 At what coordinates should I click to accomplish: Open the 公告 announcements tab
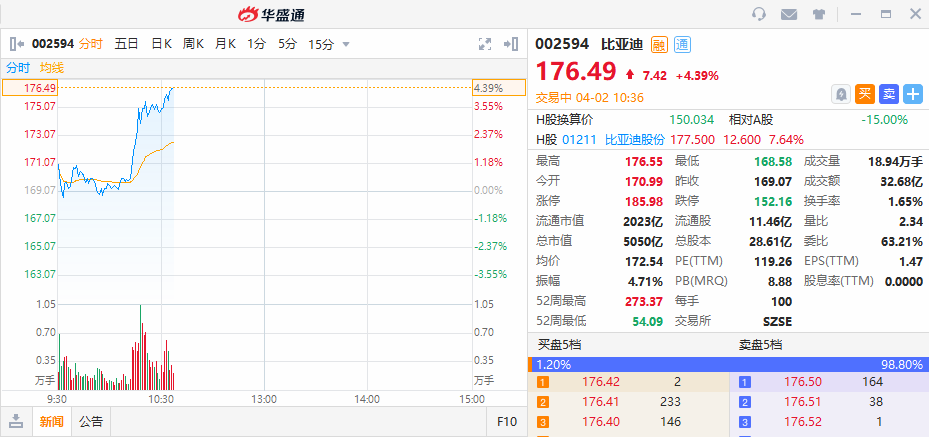[x=91, y=422]
